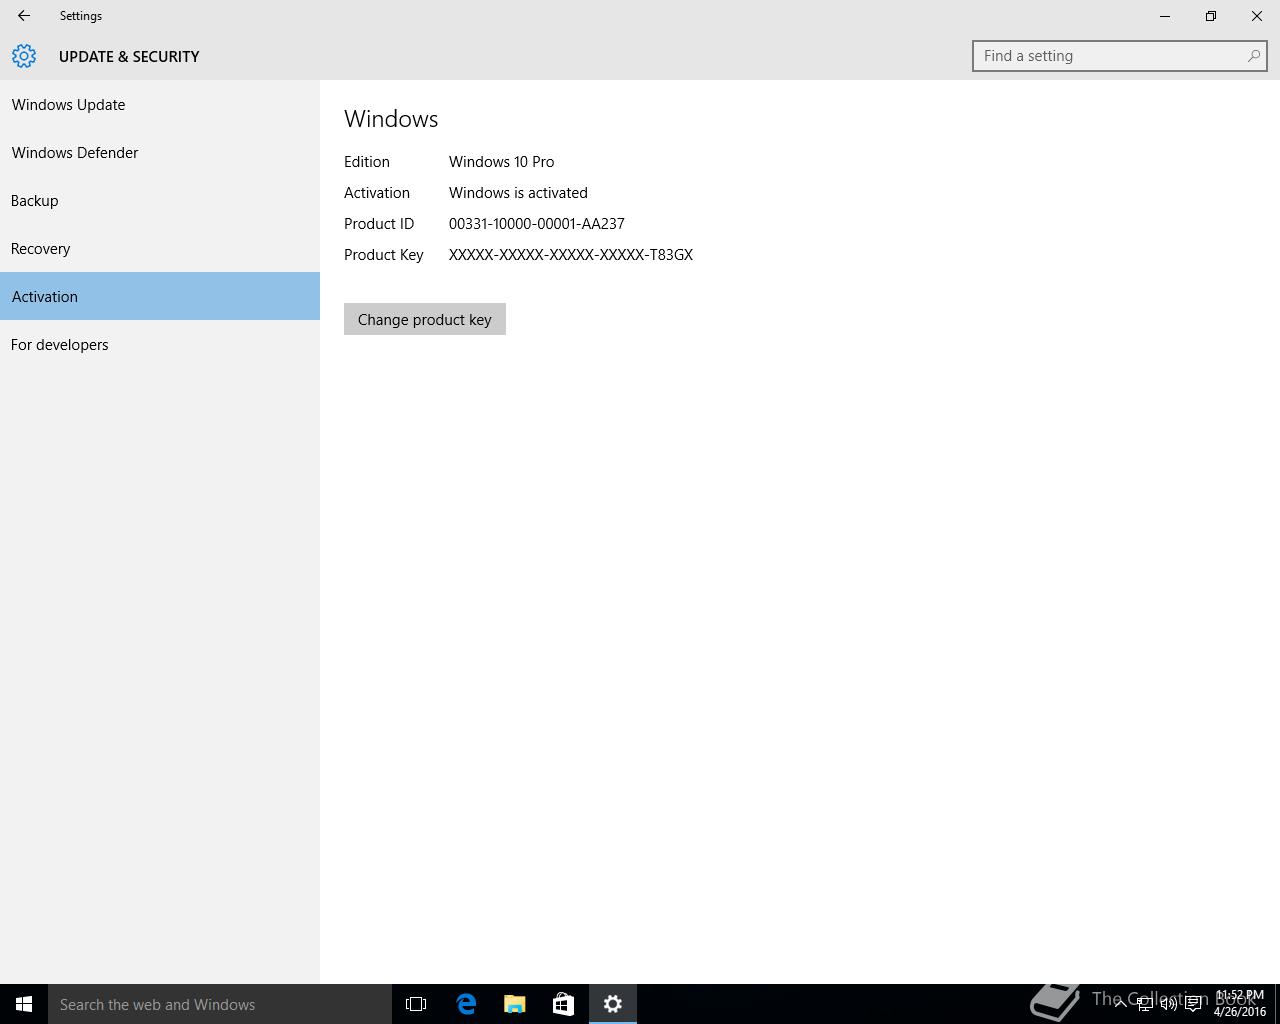Click the Search the web and Windows box
Viewport: 1280px width, 1024px height.
coord(220,1004)
